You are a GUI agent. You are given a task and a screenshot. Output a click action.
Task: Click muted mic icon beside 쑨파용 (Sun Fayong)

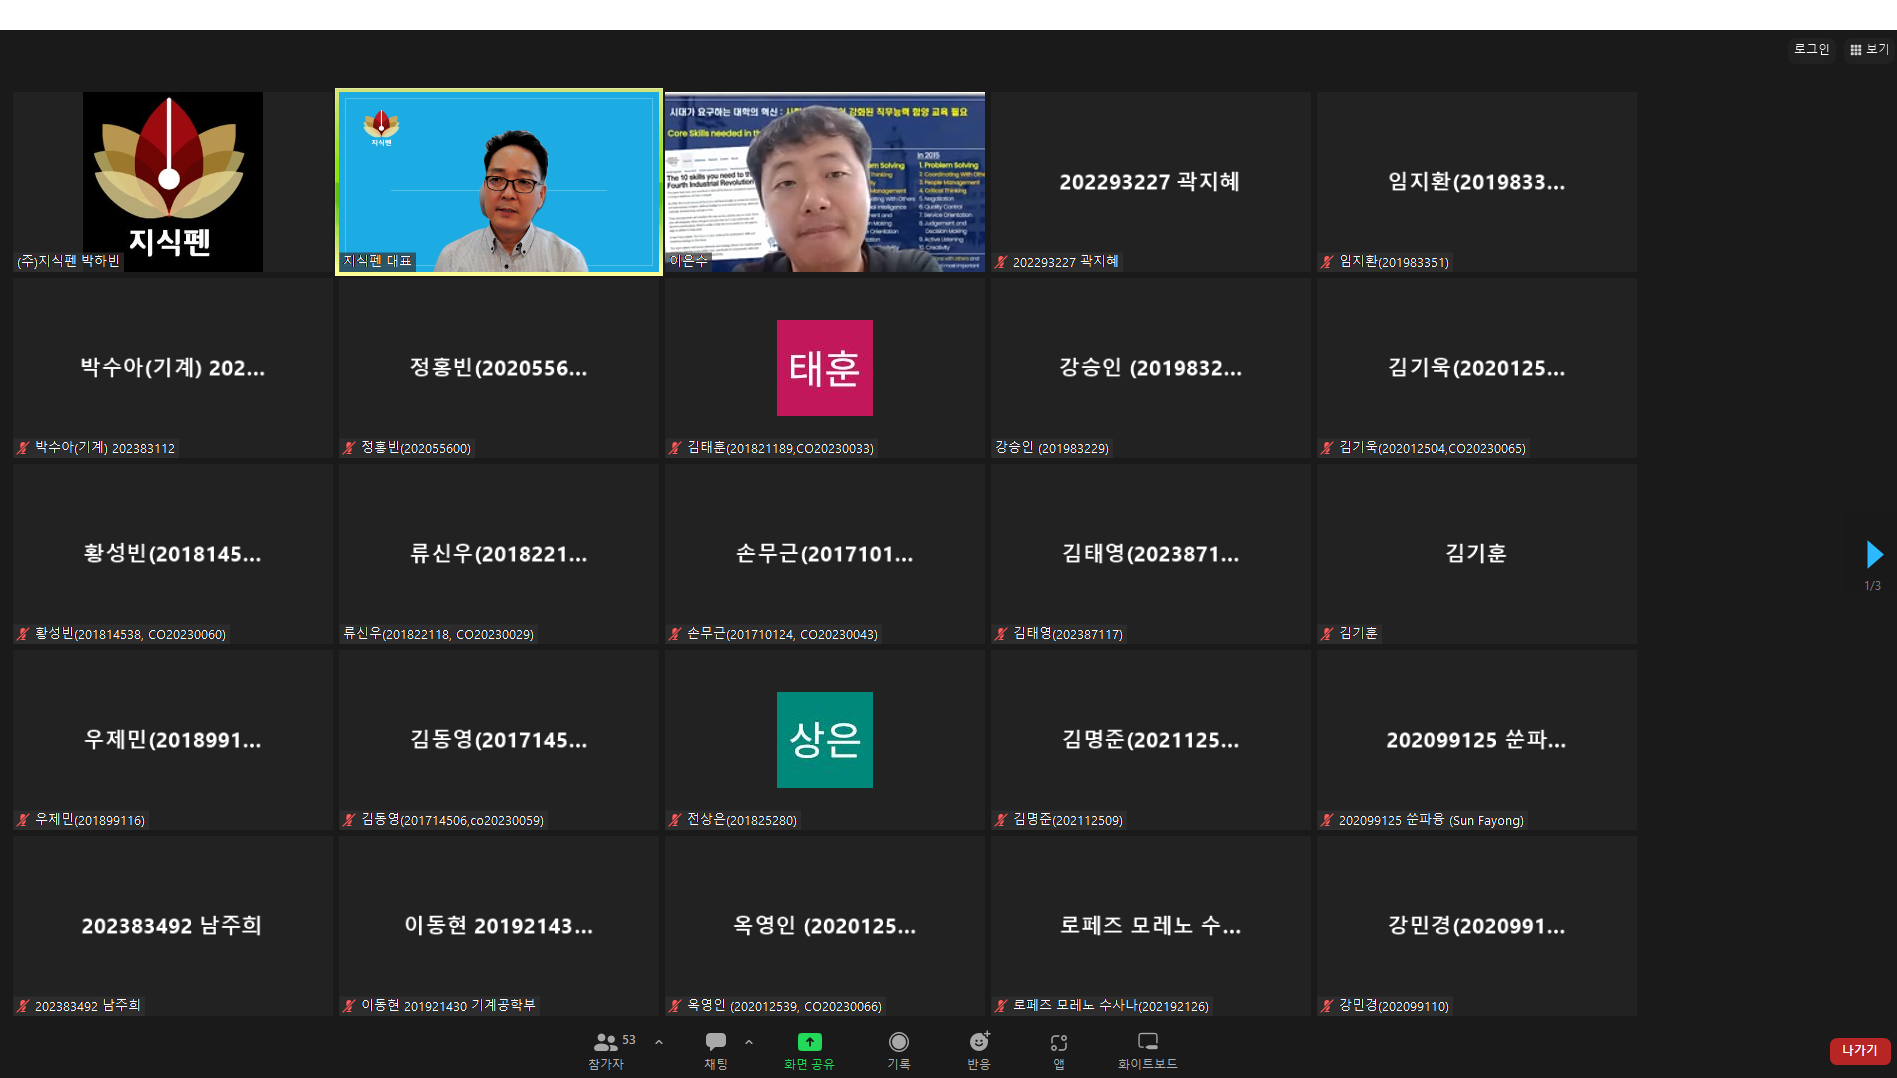point(1327,820)
